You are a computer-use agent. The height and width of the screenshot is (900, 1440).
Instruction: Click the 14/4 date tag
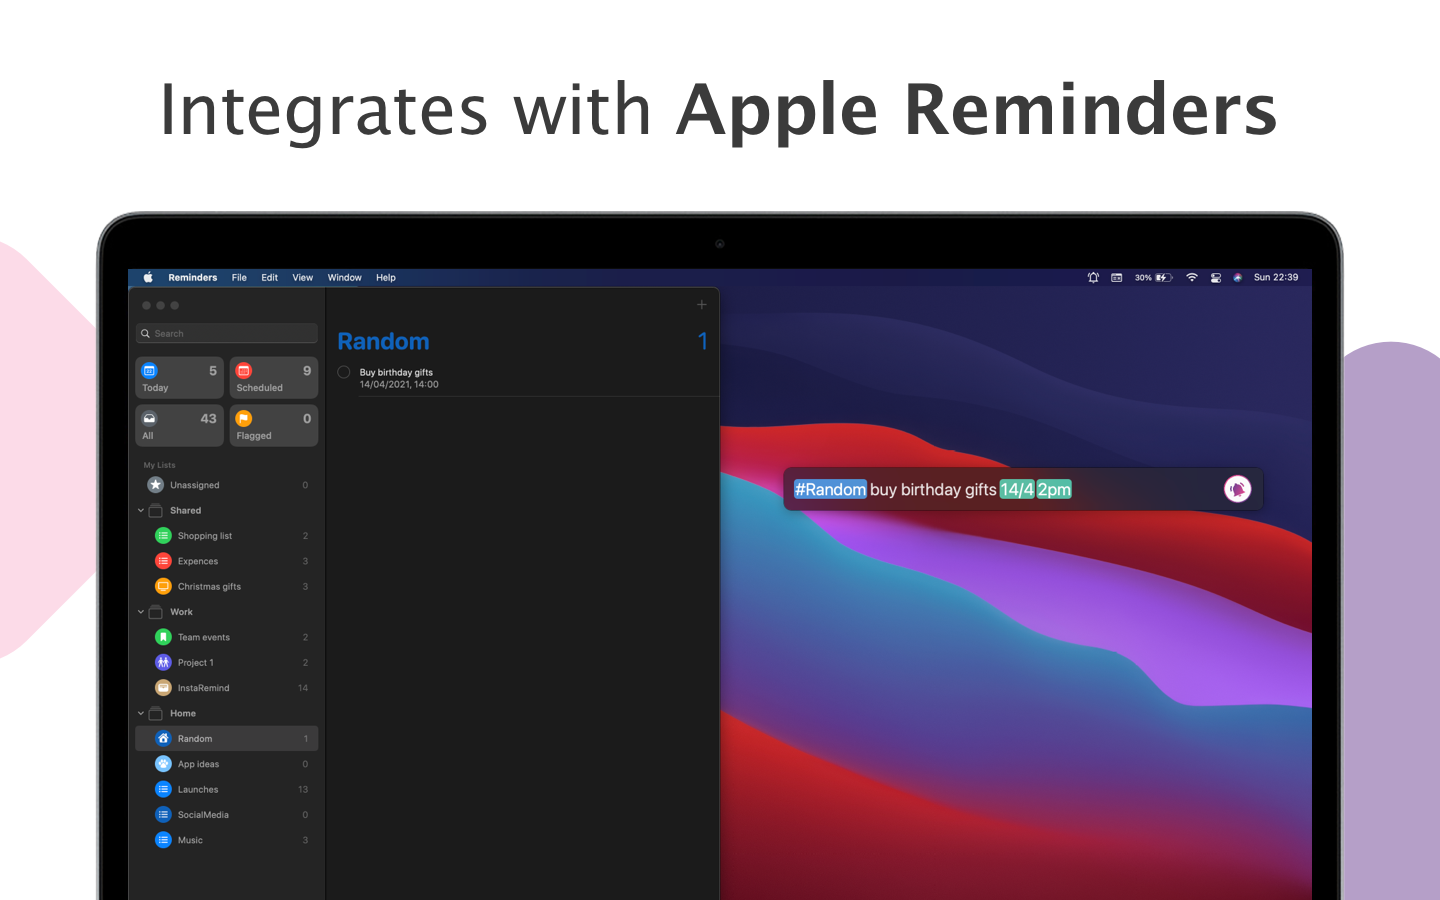coord(1017,489)
